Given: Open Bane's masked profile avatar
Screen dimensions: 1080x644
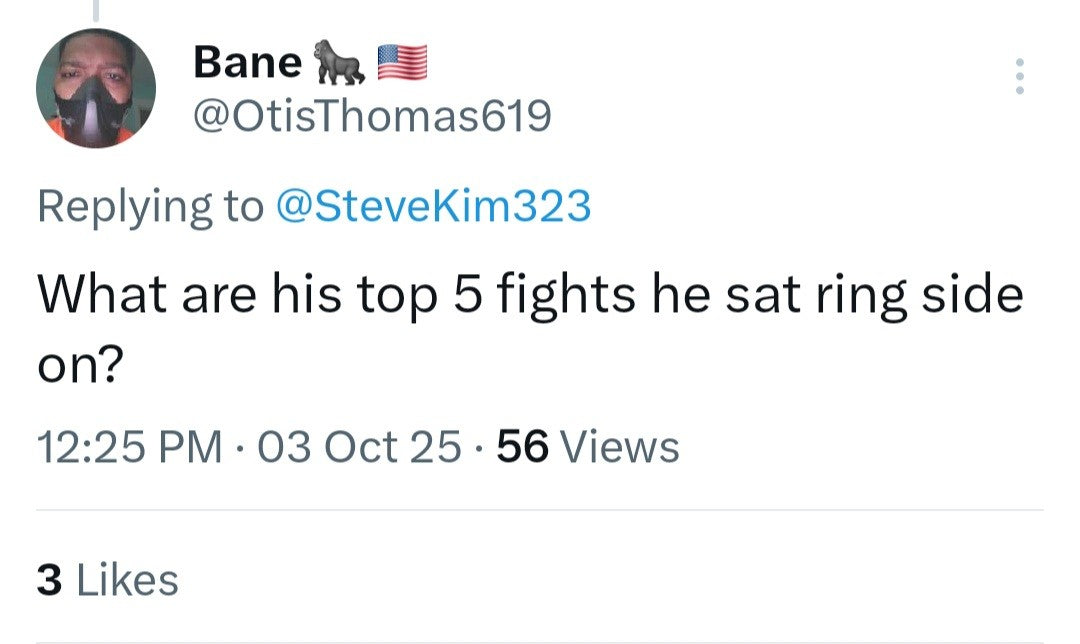Looking at the screenshot, I should [96, 89].
